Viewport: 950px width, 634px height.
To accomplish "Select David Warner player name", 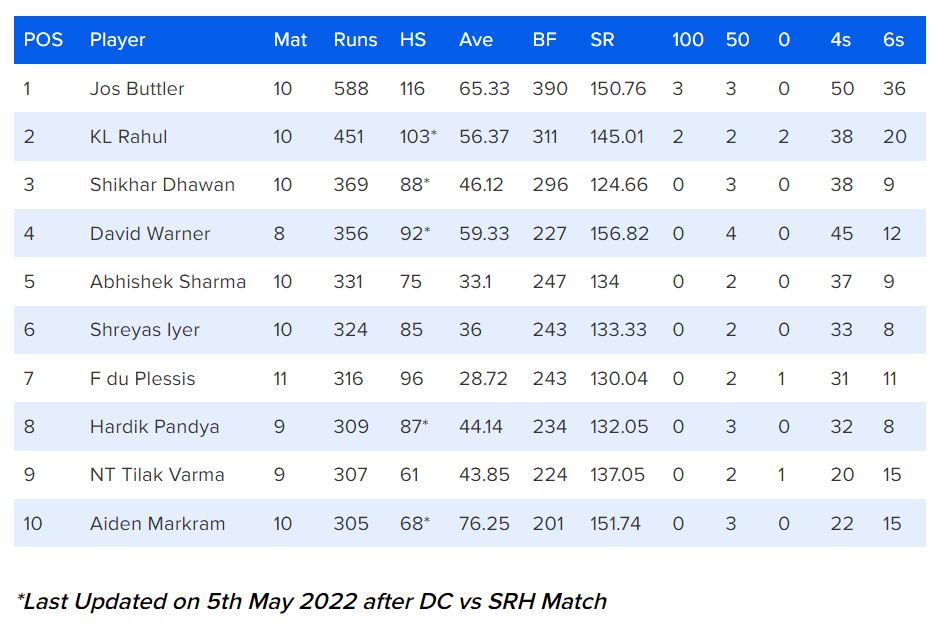I will click(x=150, y=234).
